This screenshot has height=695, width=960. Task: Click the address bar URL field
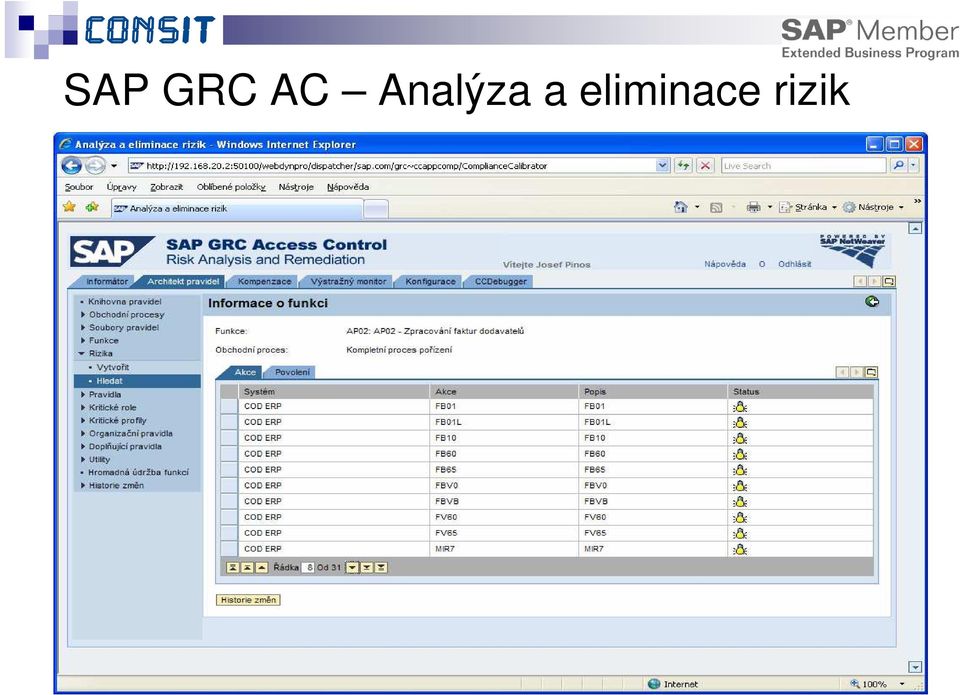pyautogui.click(x=392, y=165)
